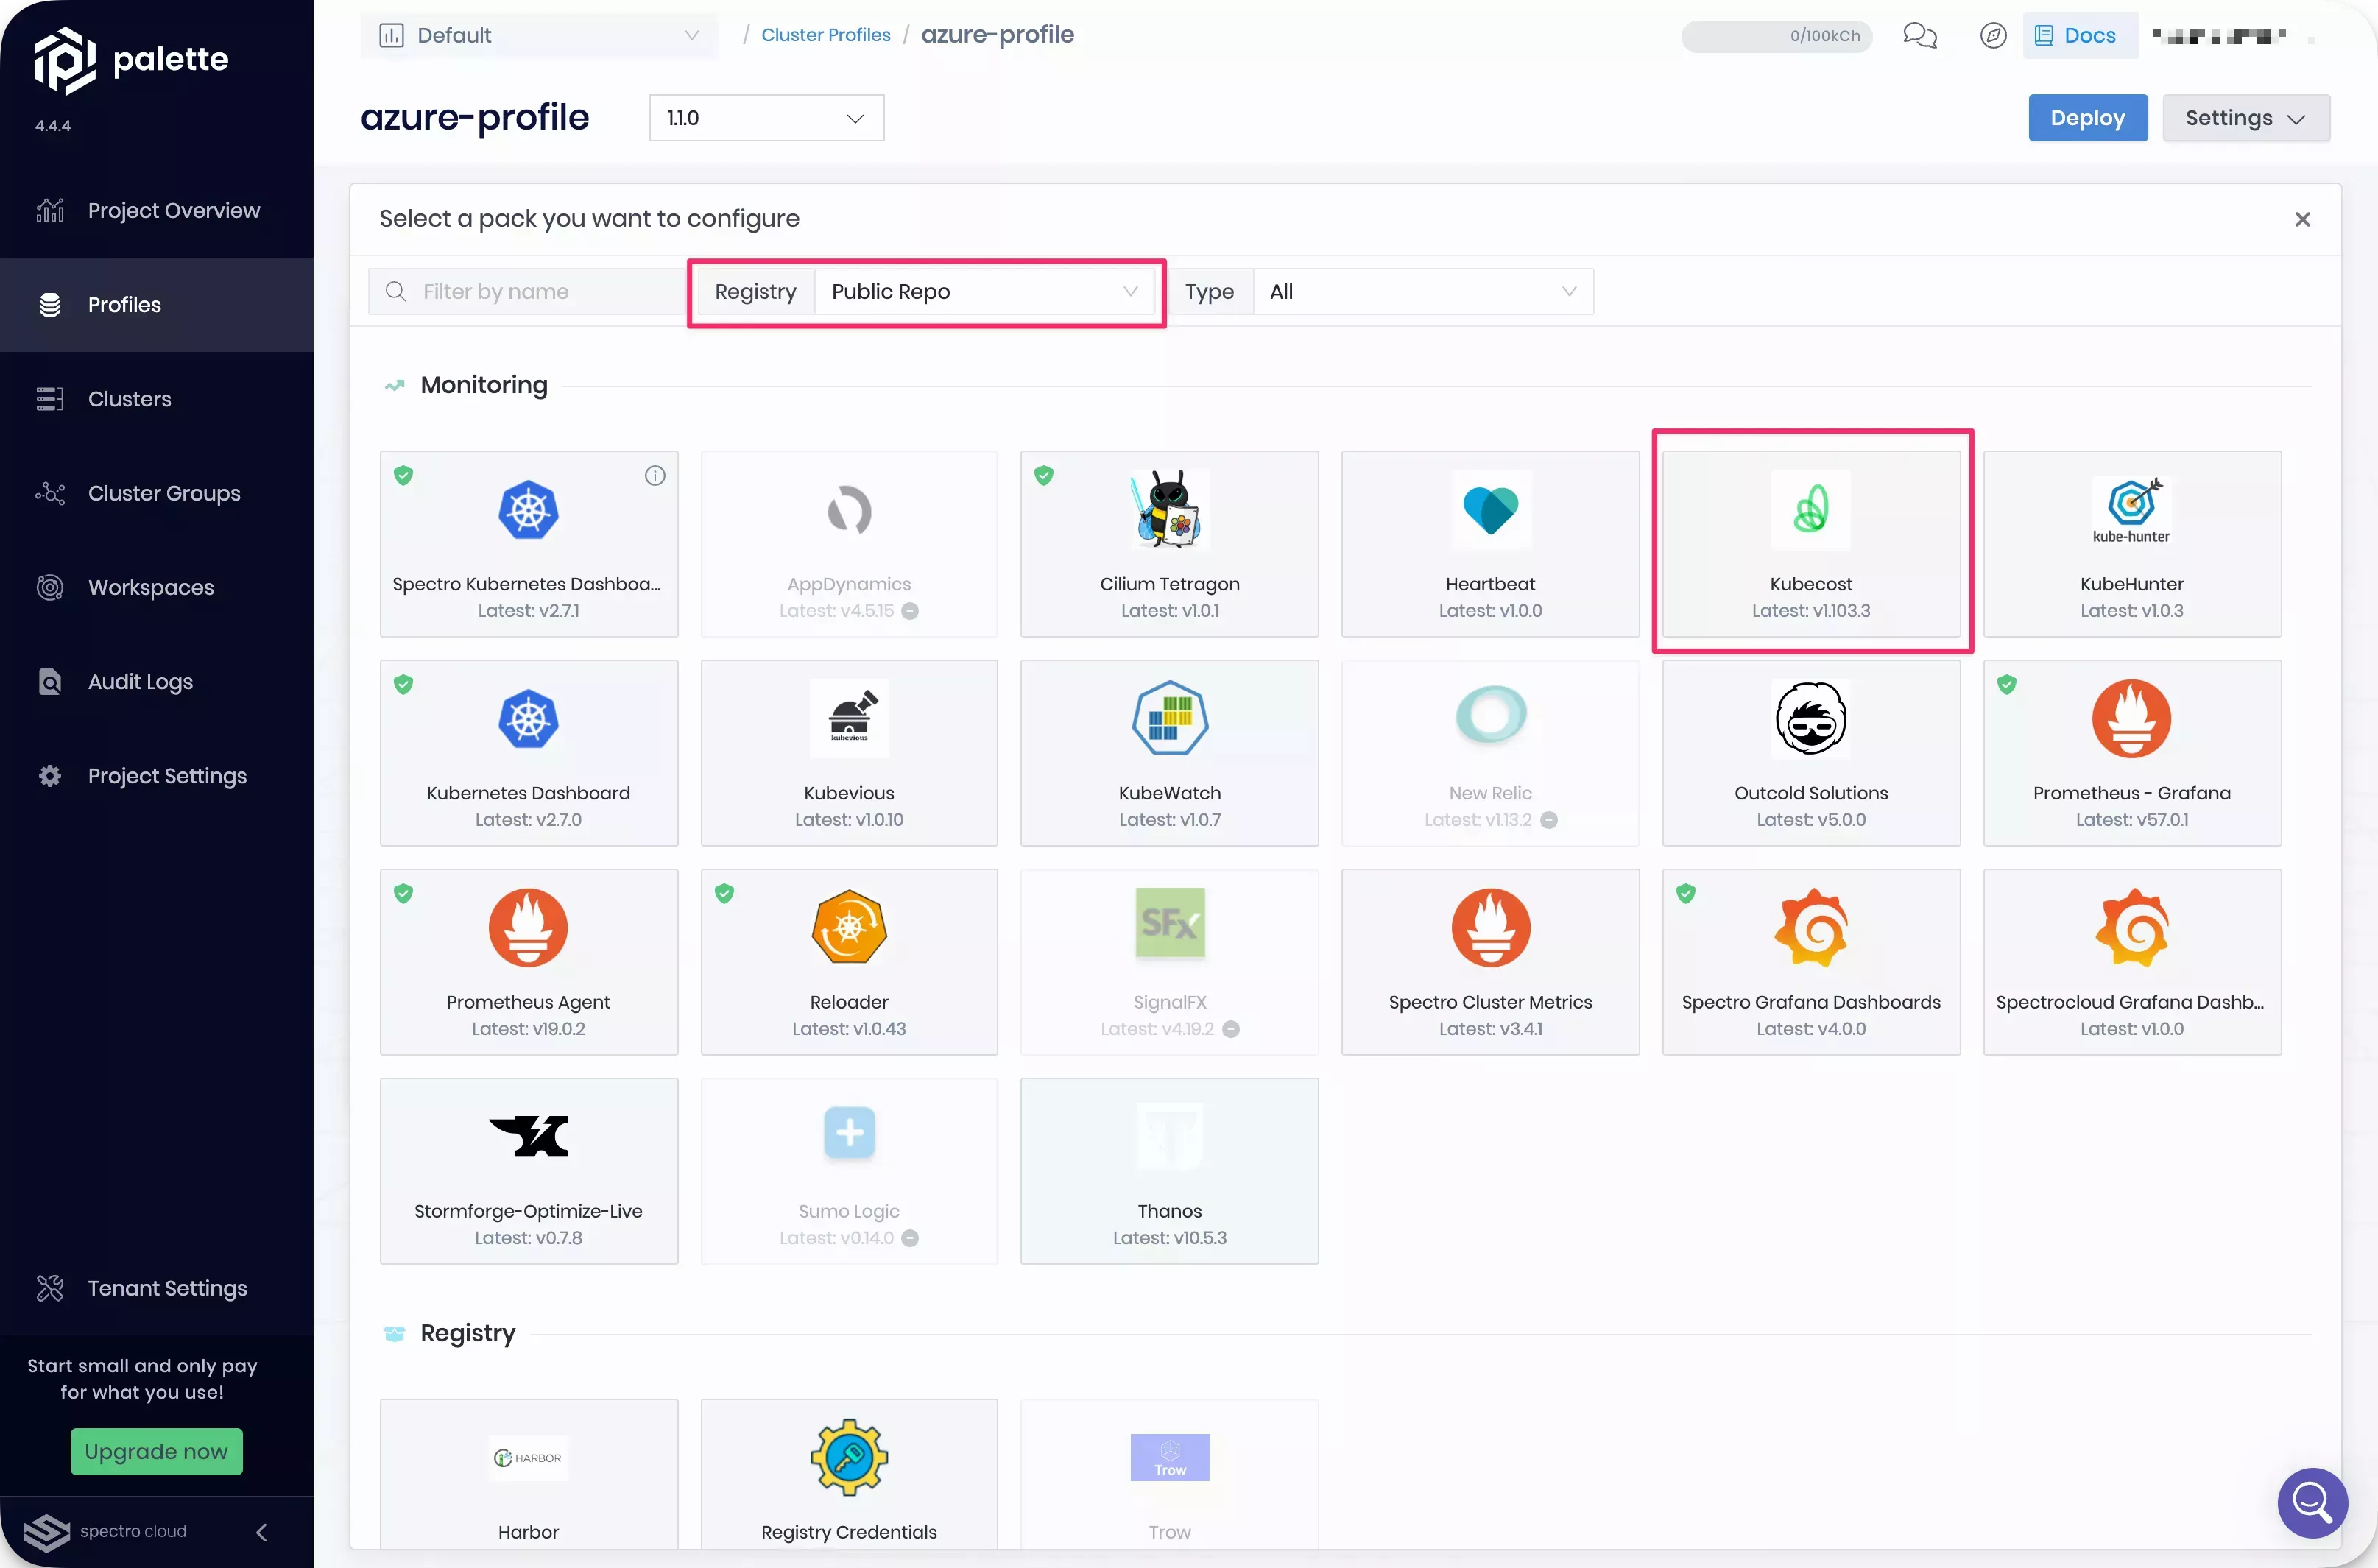The width and height of the screenshot is (2378, 1568).
Task: Open the Profiles section
Action: coord(157,305)
